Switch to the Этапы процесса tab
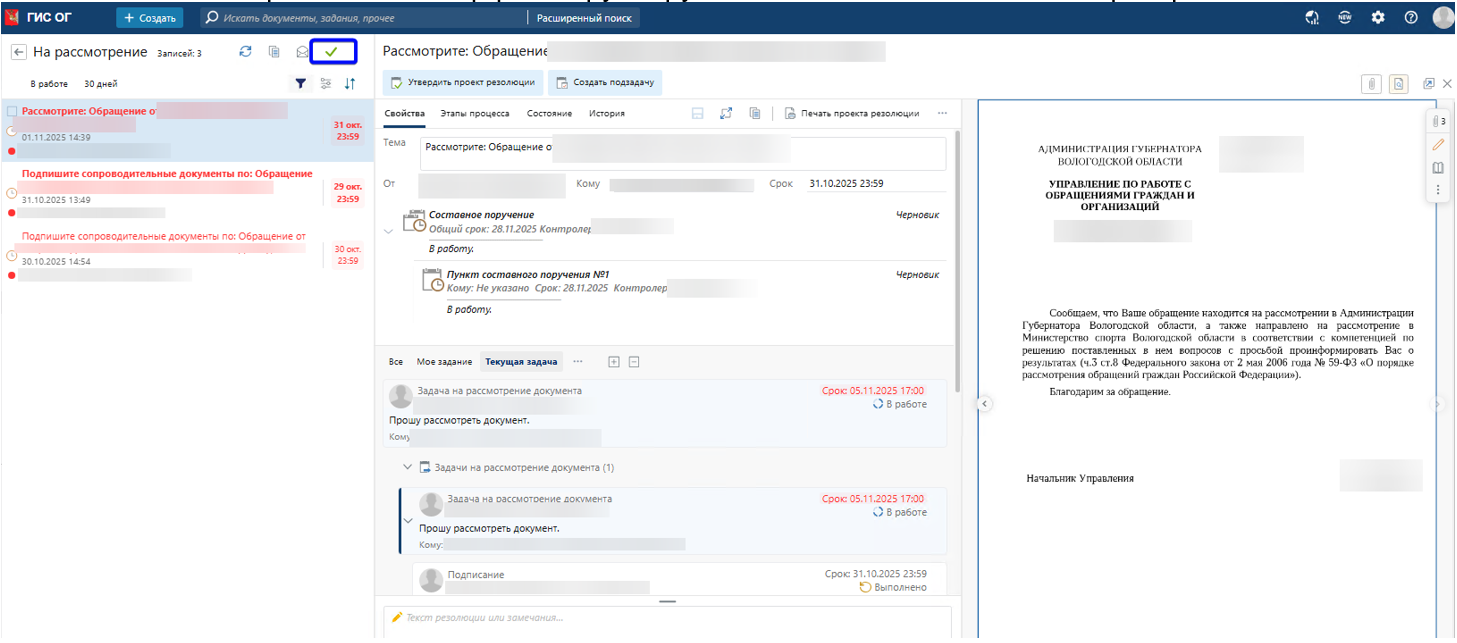Viewport: 1457px width, 643px height. (x=474, y=114)
